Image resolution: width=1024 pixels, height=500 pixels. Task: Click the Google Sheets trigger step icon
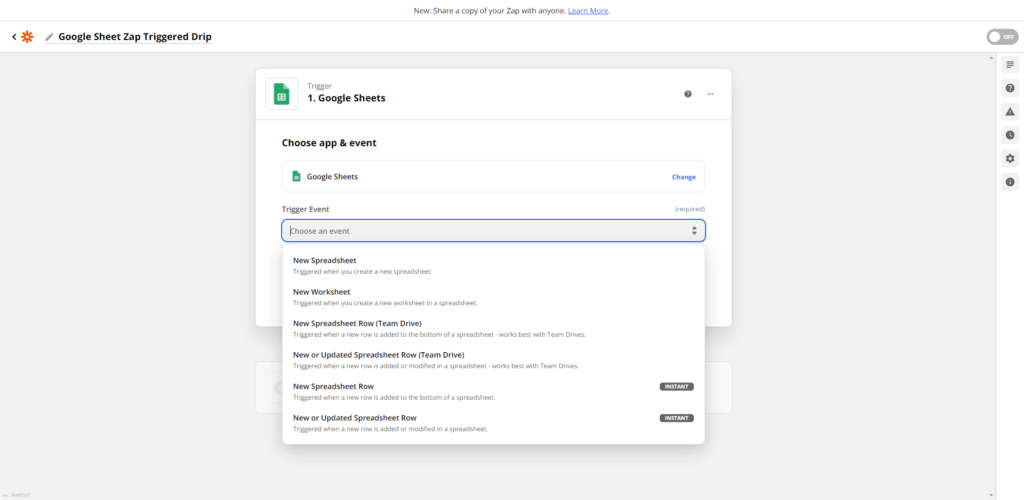[x=281, y=94]
